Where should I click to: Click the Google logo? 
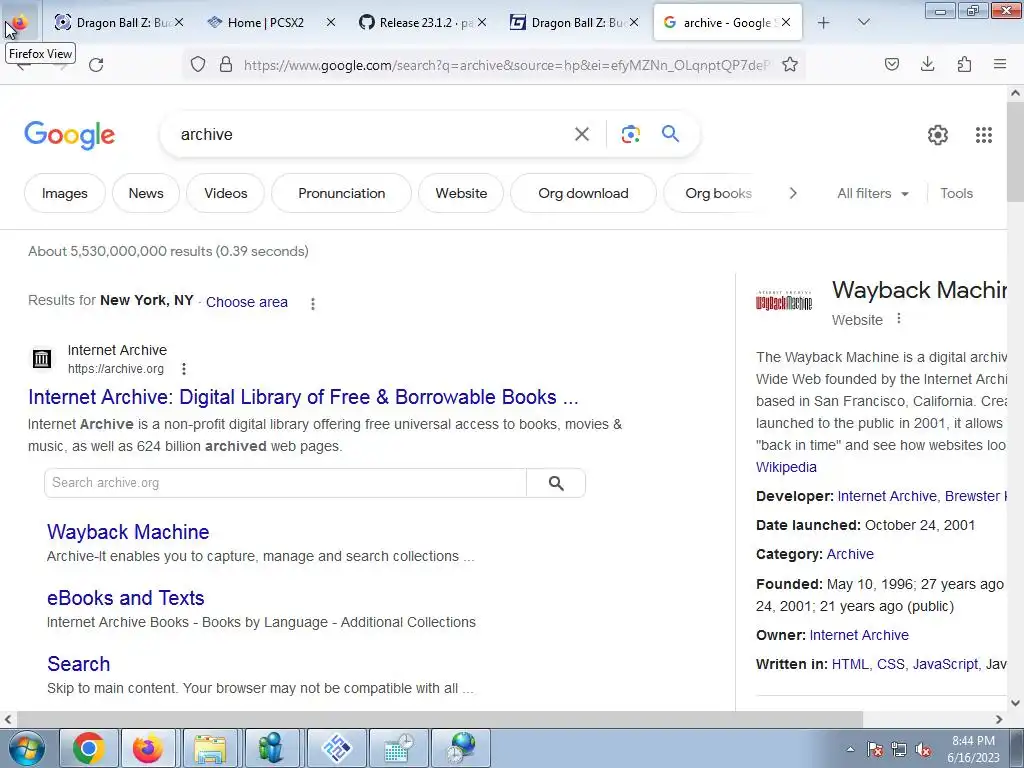(70, 135)
